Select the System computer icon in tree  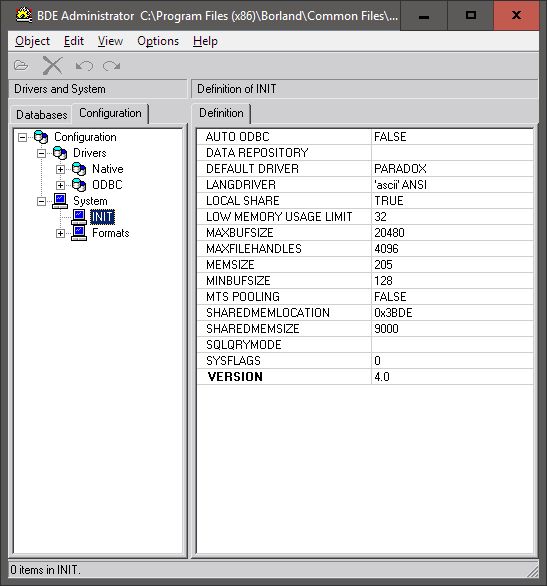click(x=60, y=201)
